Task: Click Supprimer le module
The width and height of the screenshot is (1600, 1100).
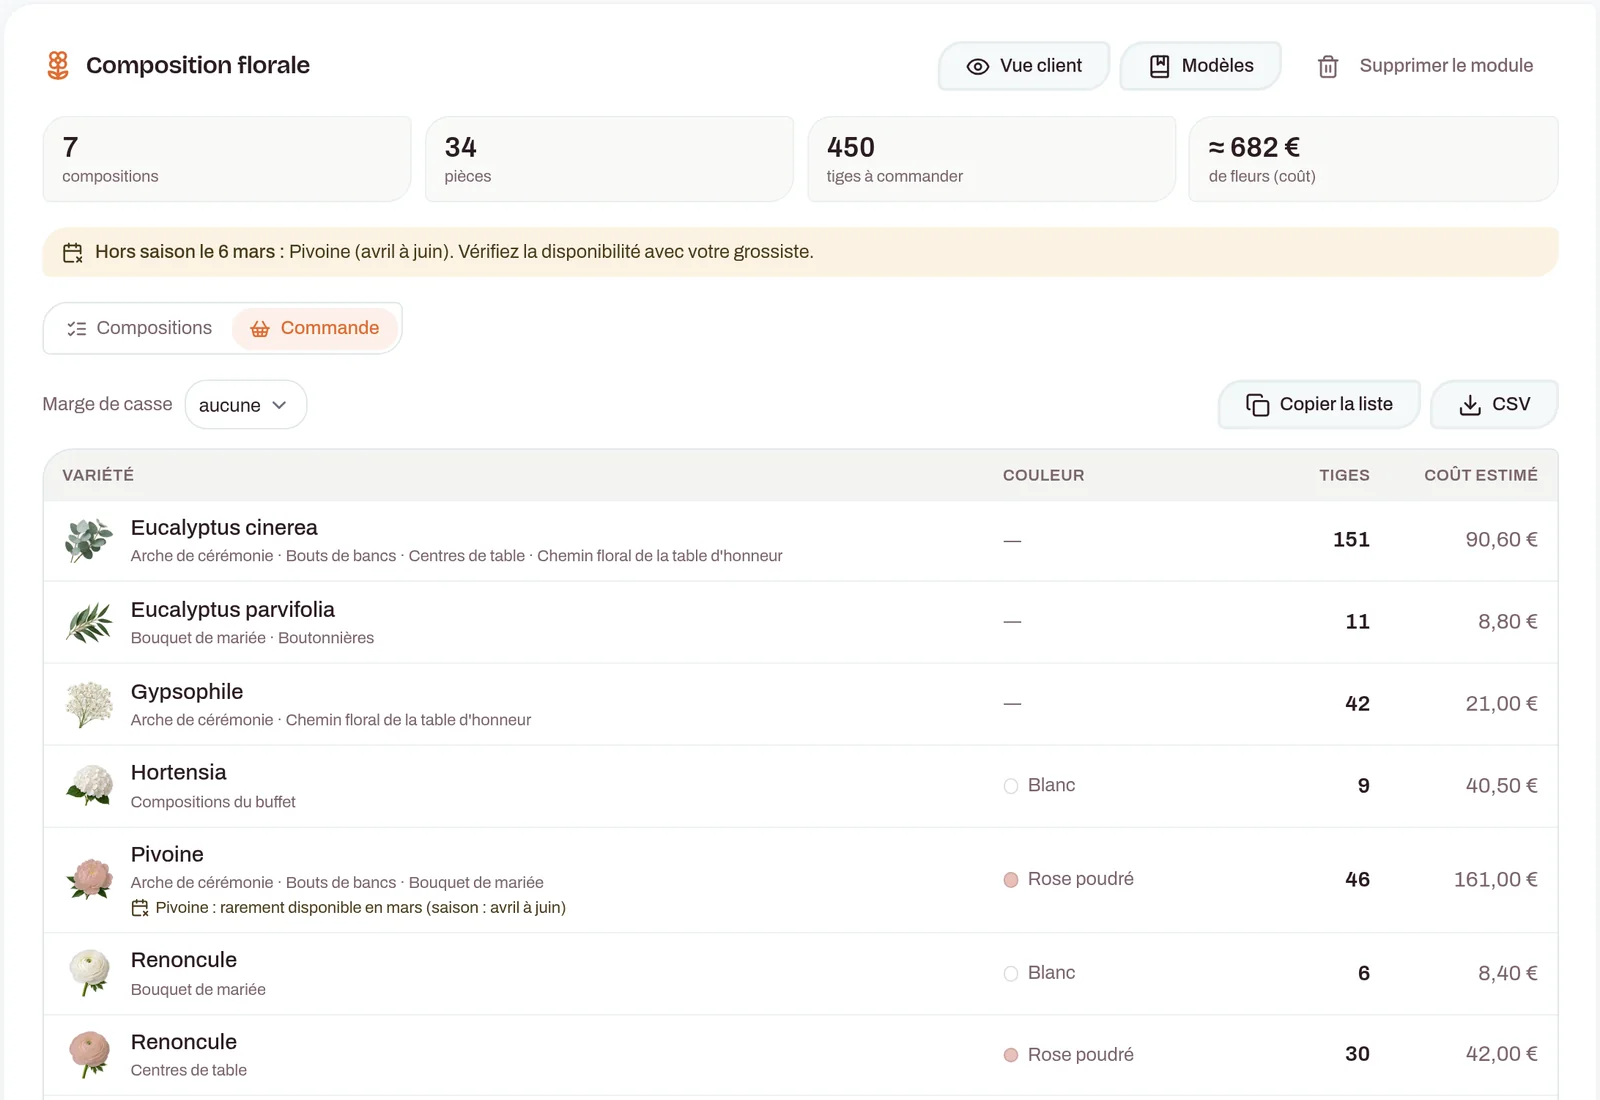Action: pos(1426,66)
